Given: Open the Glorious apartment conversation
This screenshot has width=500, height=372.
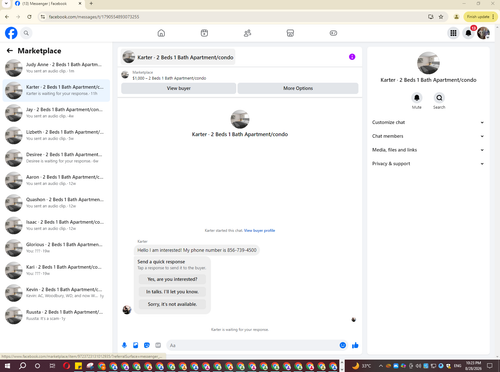Looking at the screenshot, I should (56, 248).
